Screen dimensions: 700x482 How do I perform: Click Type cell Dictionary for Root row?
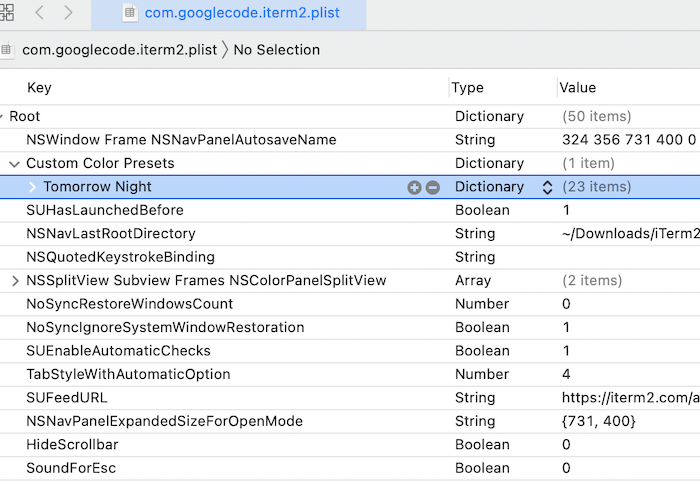pos(489,116)
